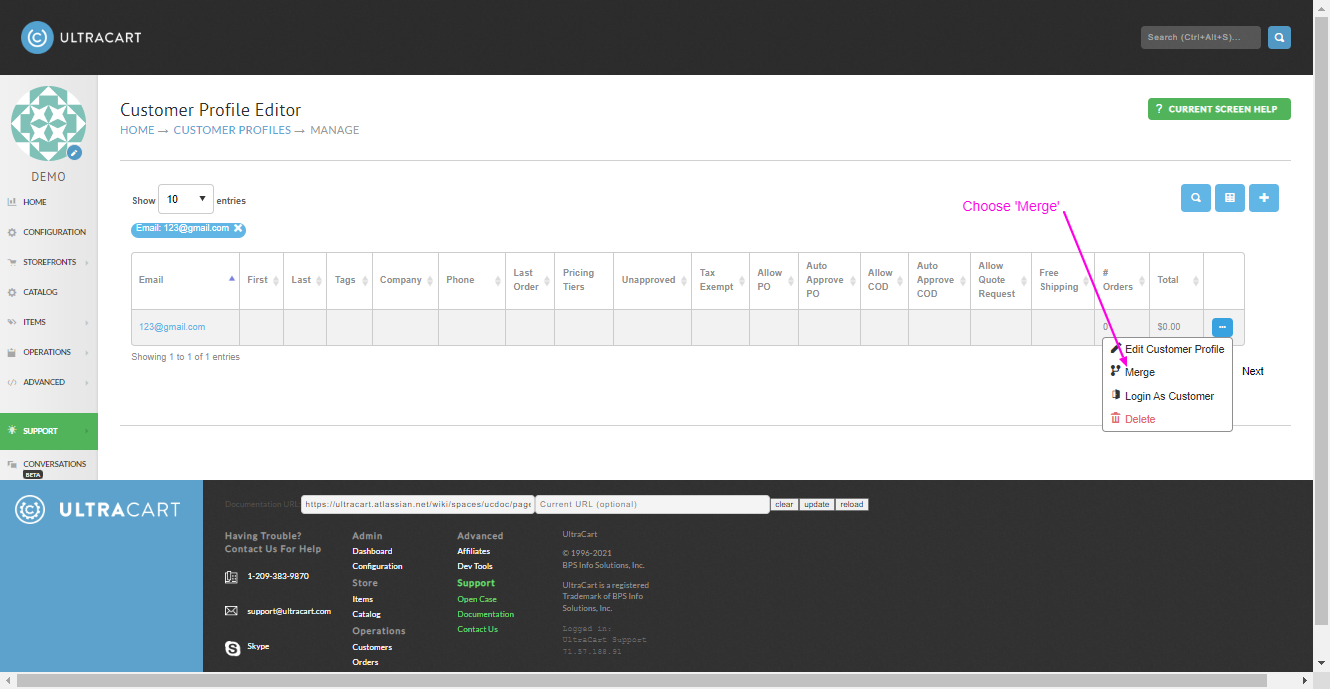Expand Items in the sidebar

click(49, 322)
